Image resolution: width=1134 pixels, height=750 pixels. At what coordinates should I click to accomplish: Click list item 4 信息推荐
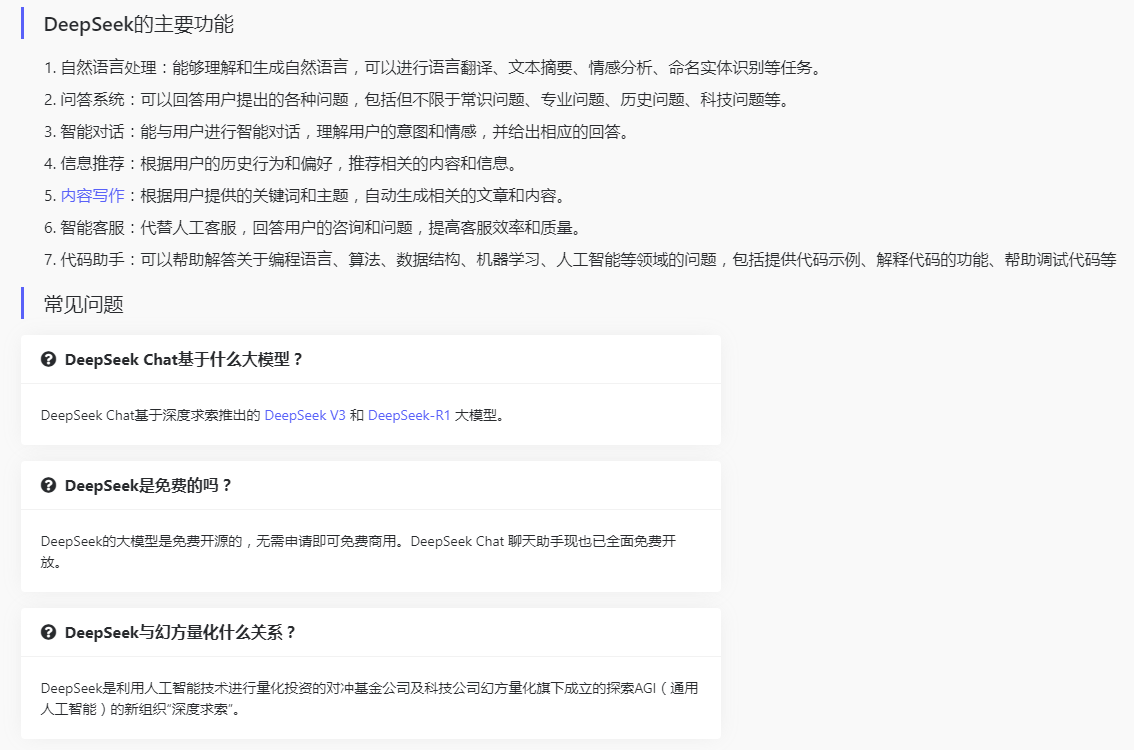[281, 163]
